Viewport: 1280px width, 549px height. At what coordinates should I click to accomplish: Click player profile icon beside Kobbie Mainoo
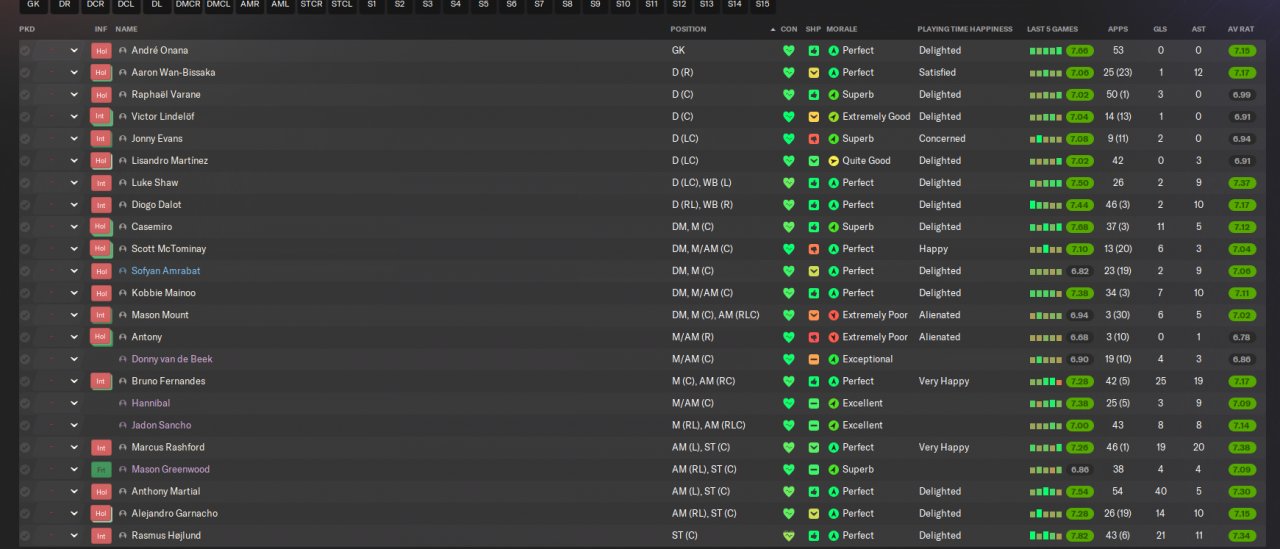(123, 293)
